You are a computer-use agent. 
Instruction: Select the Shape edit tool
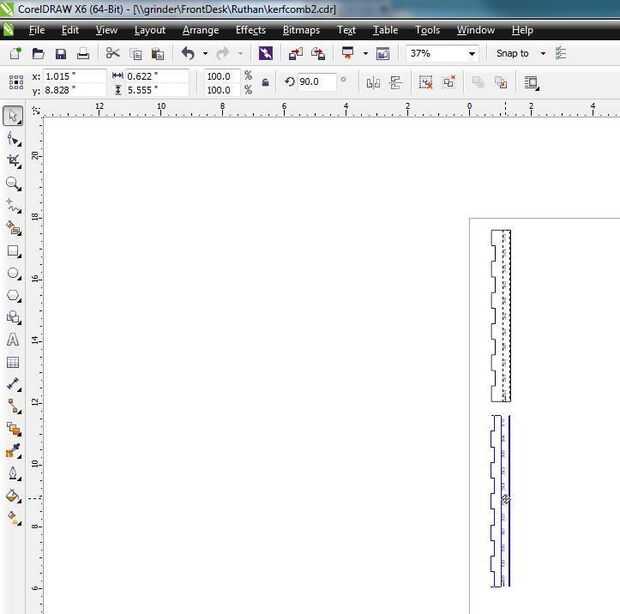coord(13,139)
